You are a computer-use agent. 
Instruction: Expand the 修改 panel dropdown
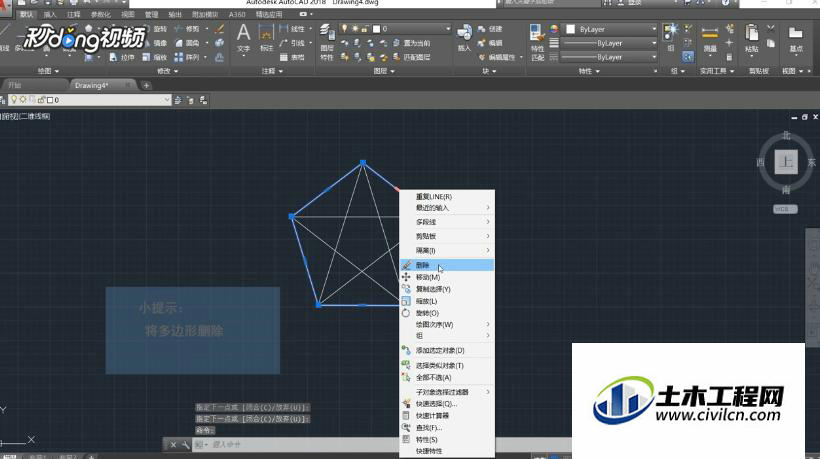168,71
